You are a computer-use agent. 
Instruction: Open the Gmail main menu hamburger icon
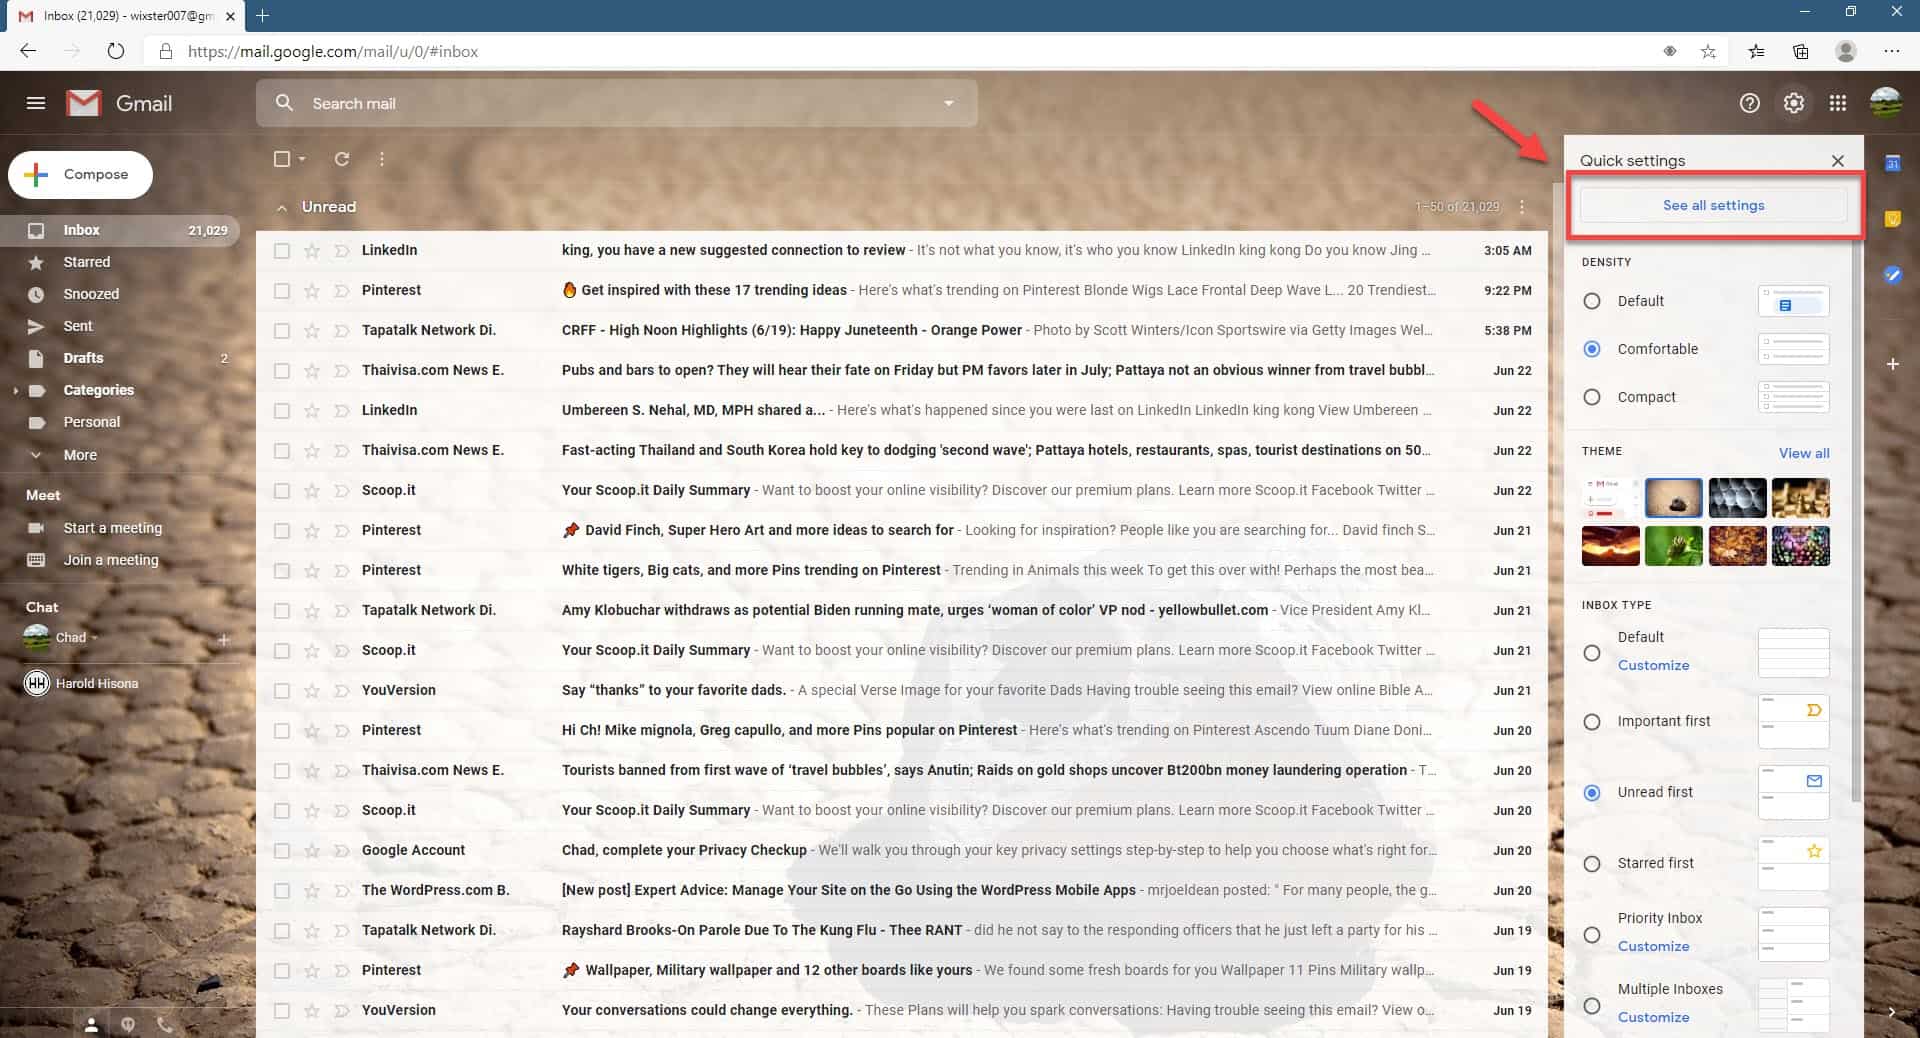tap(36, 103)
